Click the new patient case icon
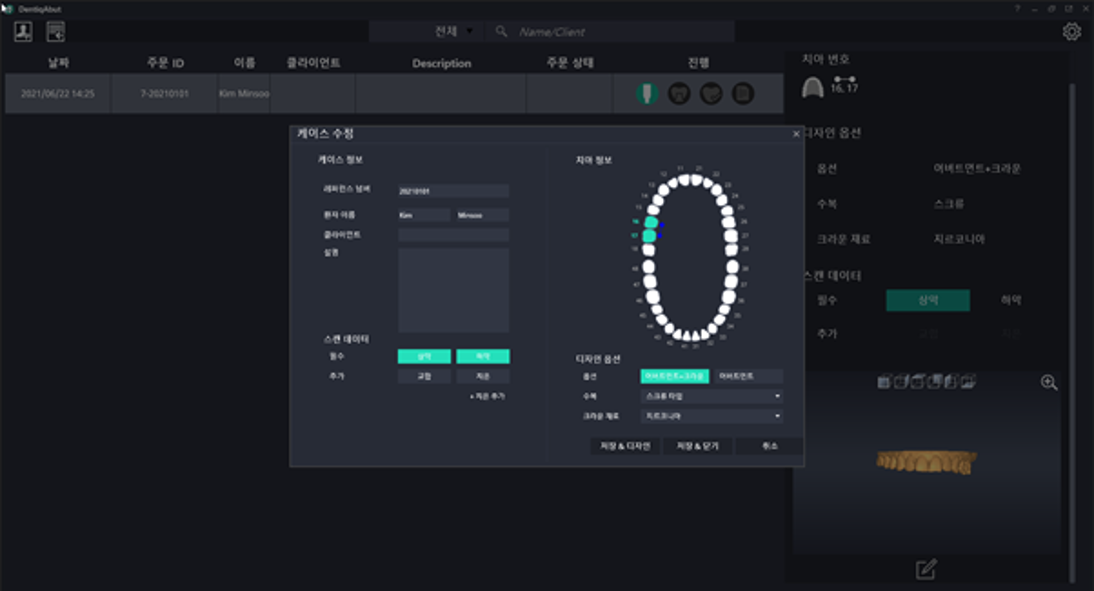 point(23,31)
